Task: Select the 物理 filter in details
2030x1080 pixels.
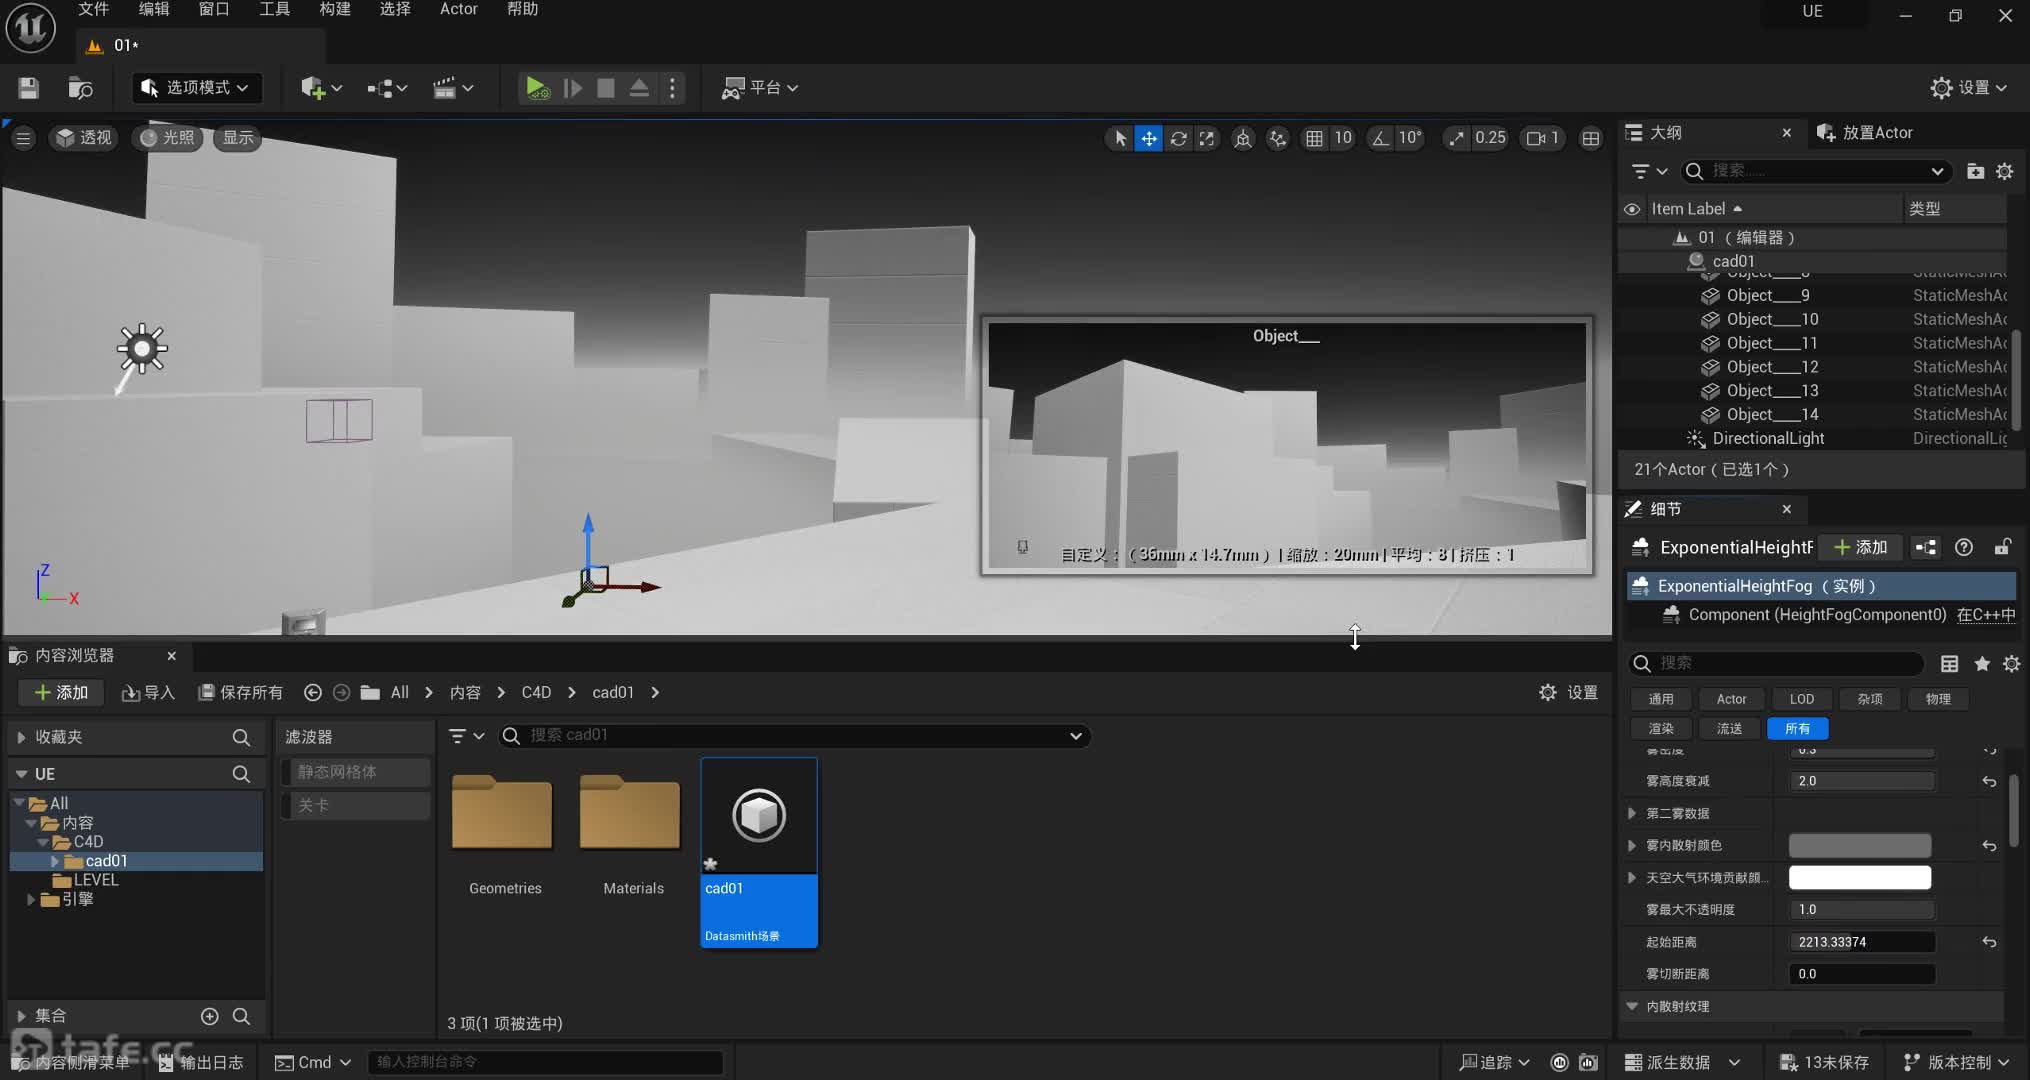Action: click(x=1938, y=699)
